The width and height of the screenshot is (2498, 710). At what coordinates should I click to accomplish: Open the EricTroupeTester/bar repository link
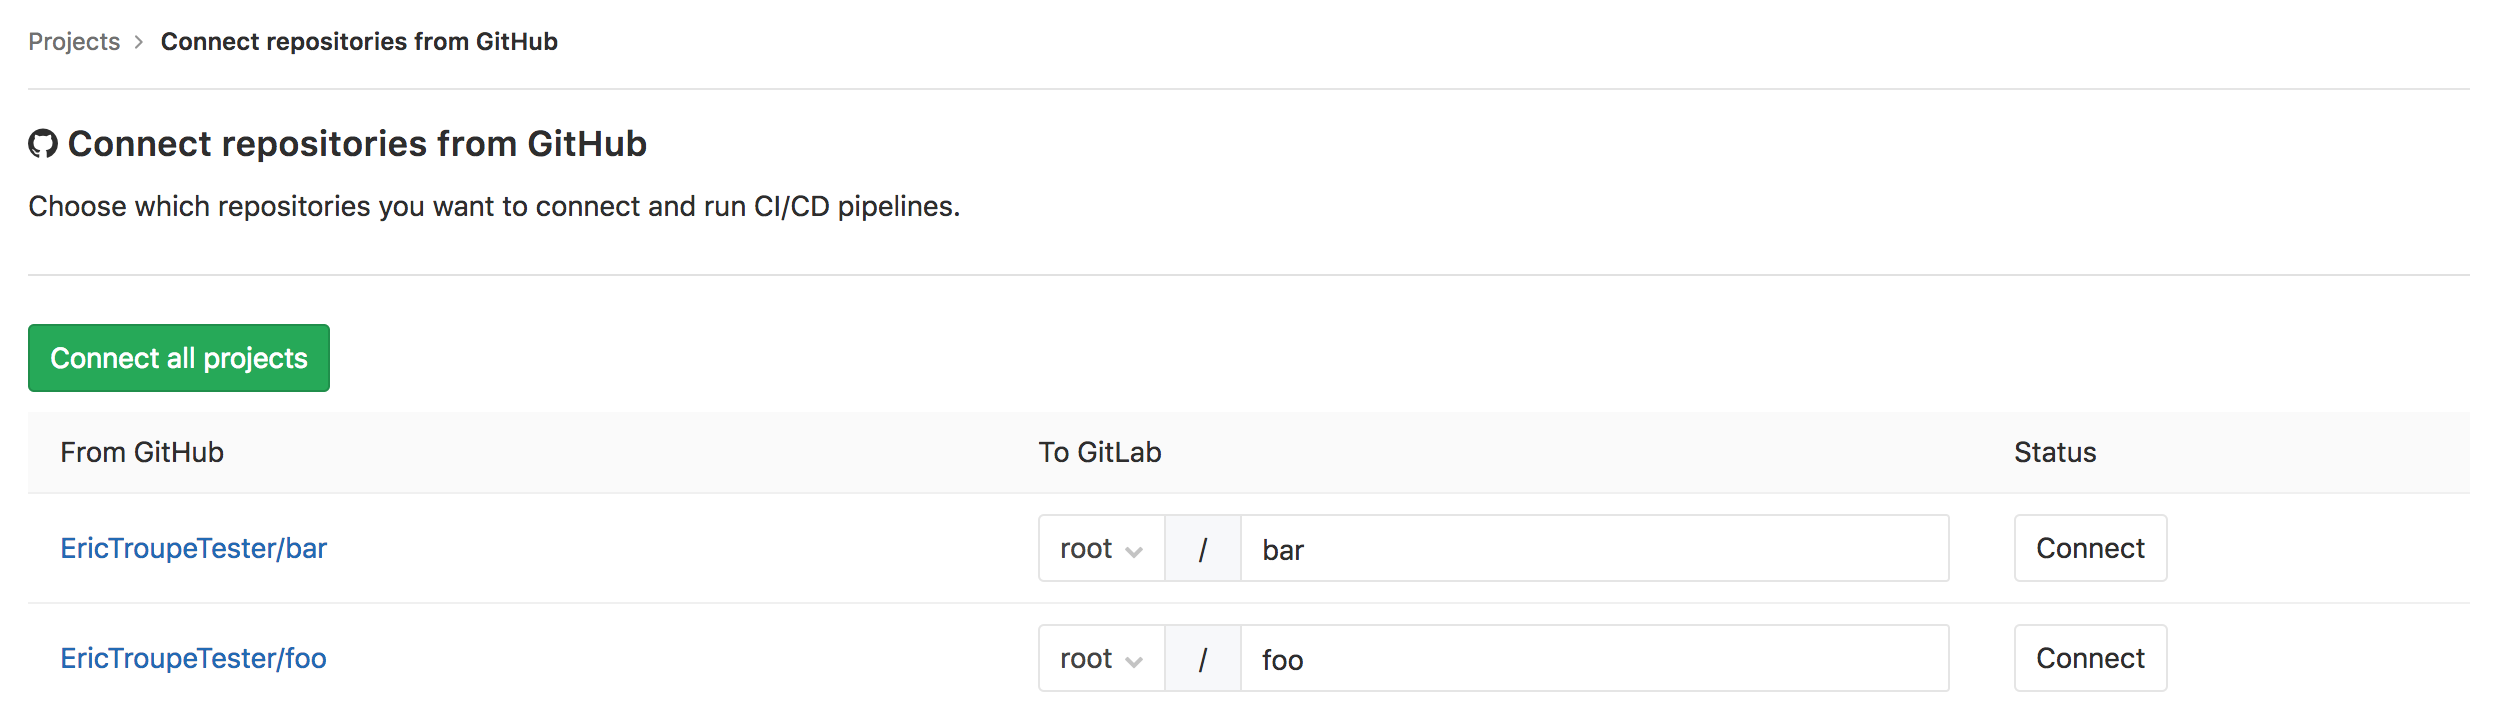[194, 549]
